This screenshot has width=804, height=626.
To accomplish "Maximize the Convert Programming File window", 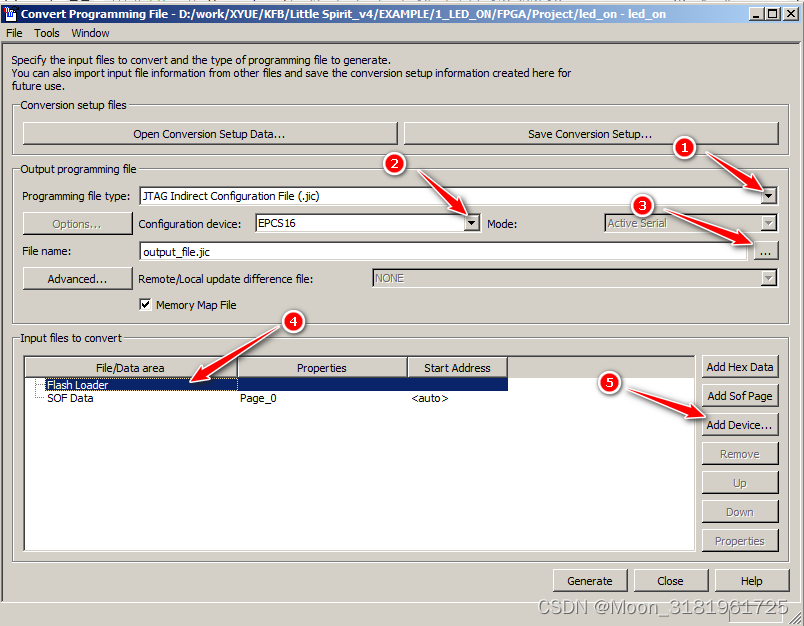I will (x=773, y=14).
